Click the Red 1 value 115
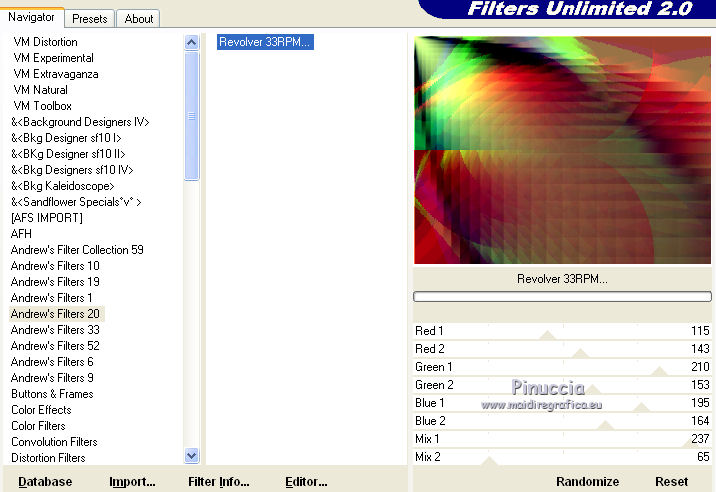This screenshot has width=716, height=492. pyautogui.click(x=700, y=331)
